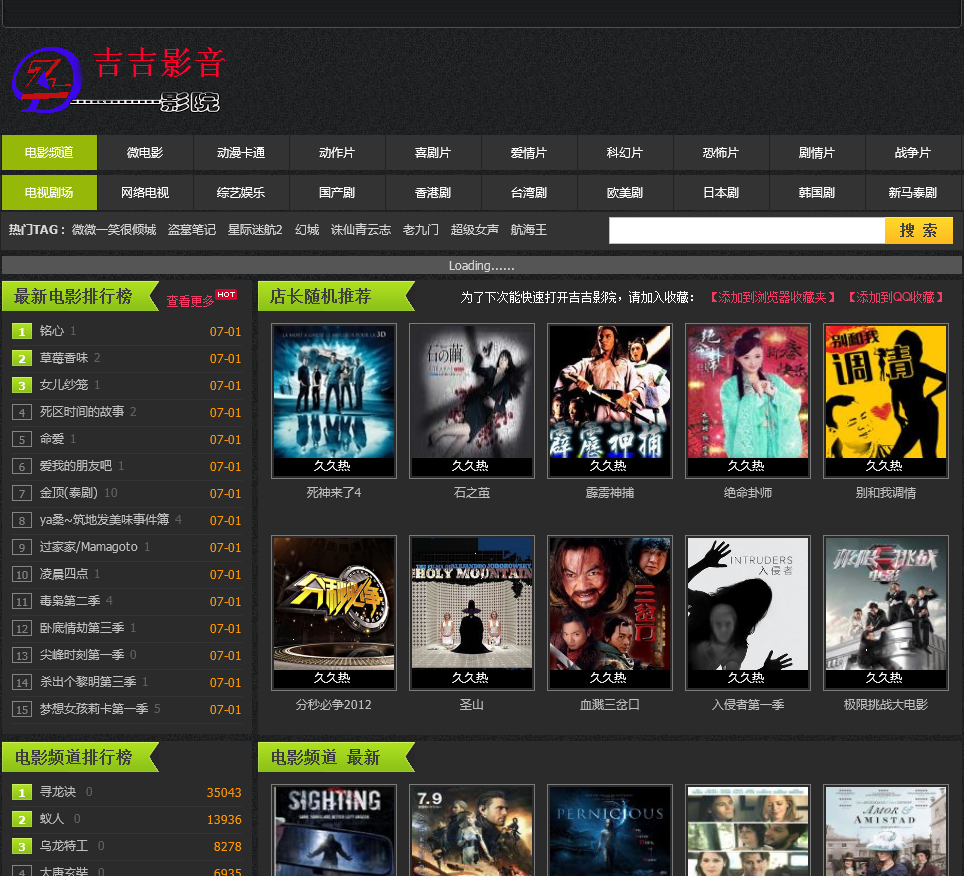
Task: Open ranked entry 过家家/Mamagoto
Action: tap(89, 547)
